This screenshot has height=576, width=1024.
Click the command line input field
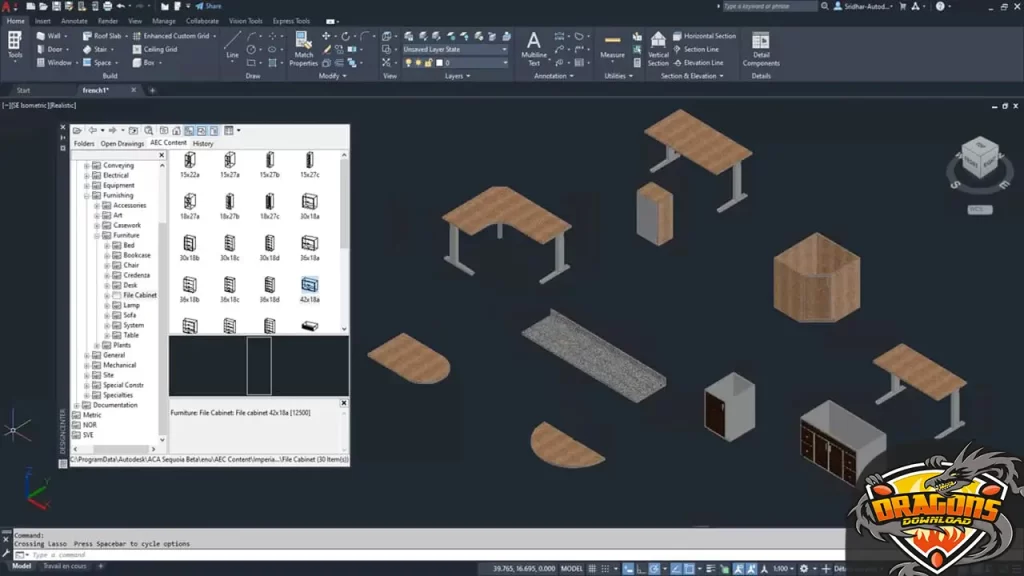pyautogui.click(x=436, y=555)
